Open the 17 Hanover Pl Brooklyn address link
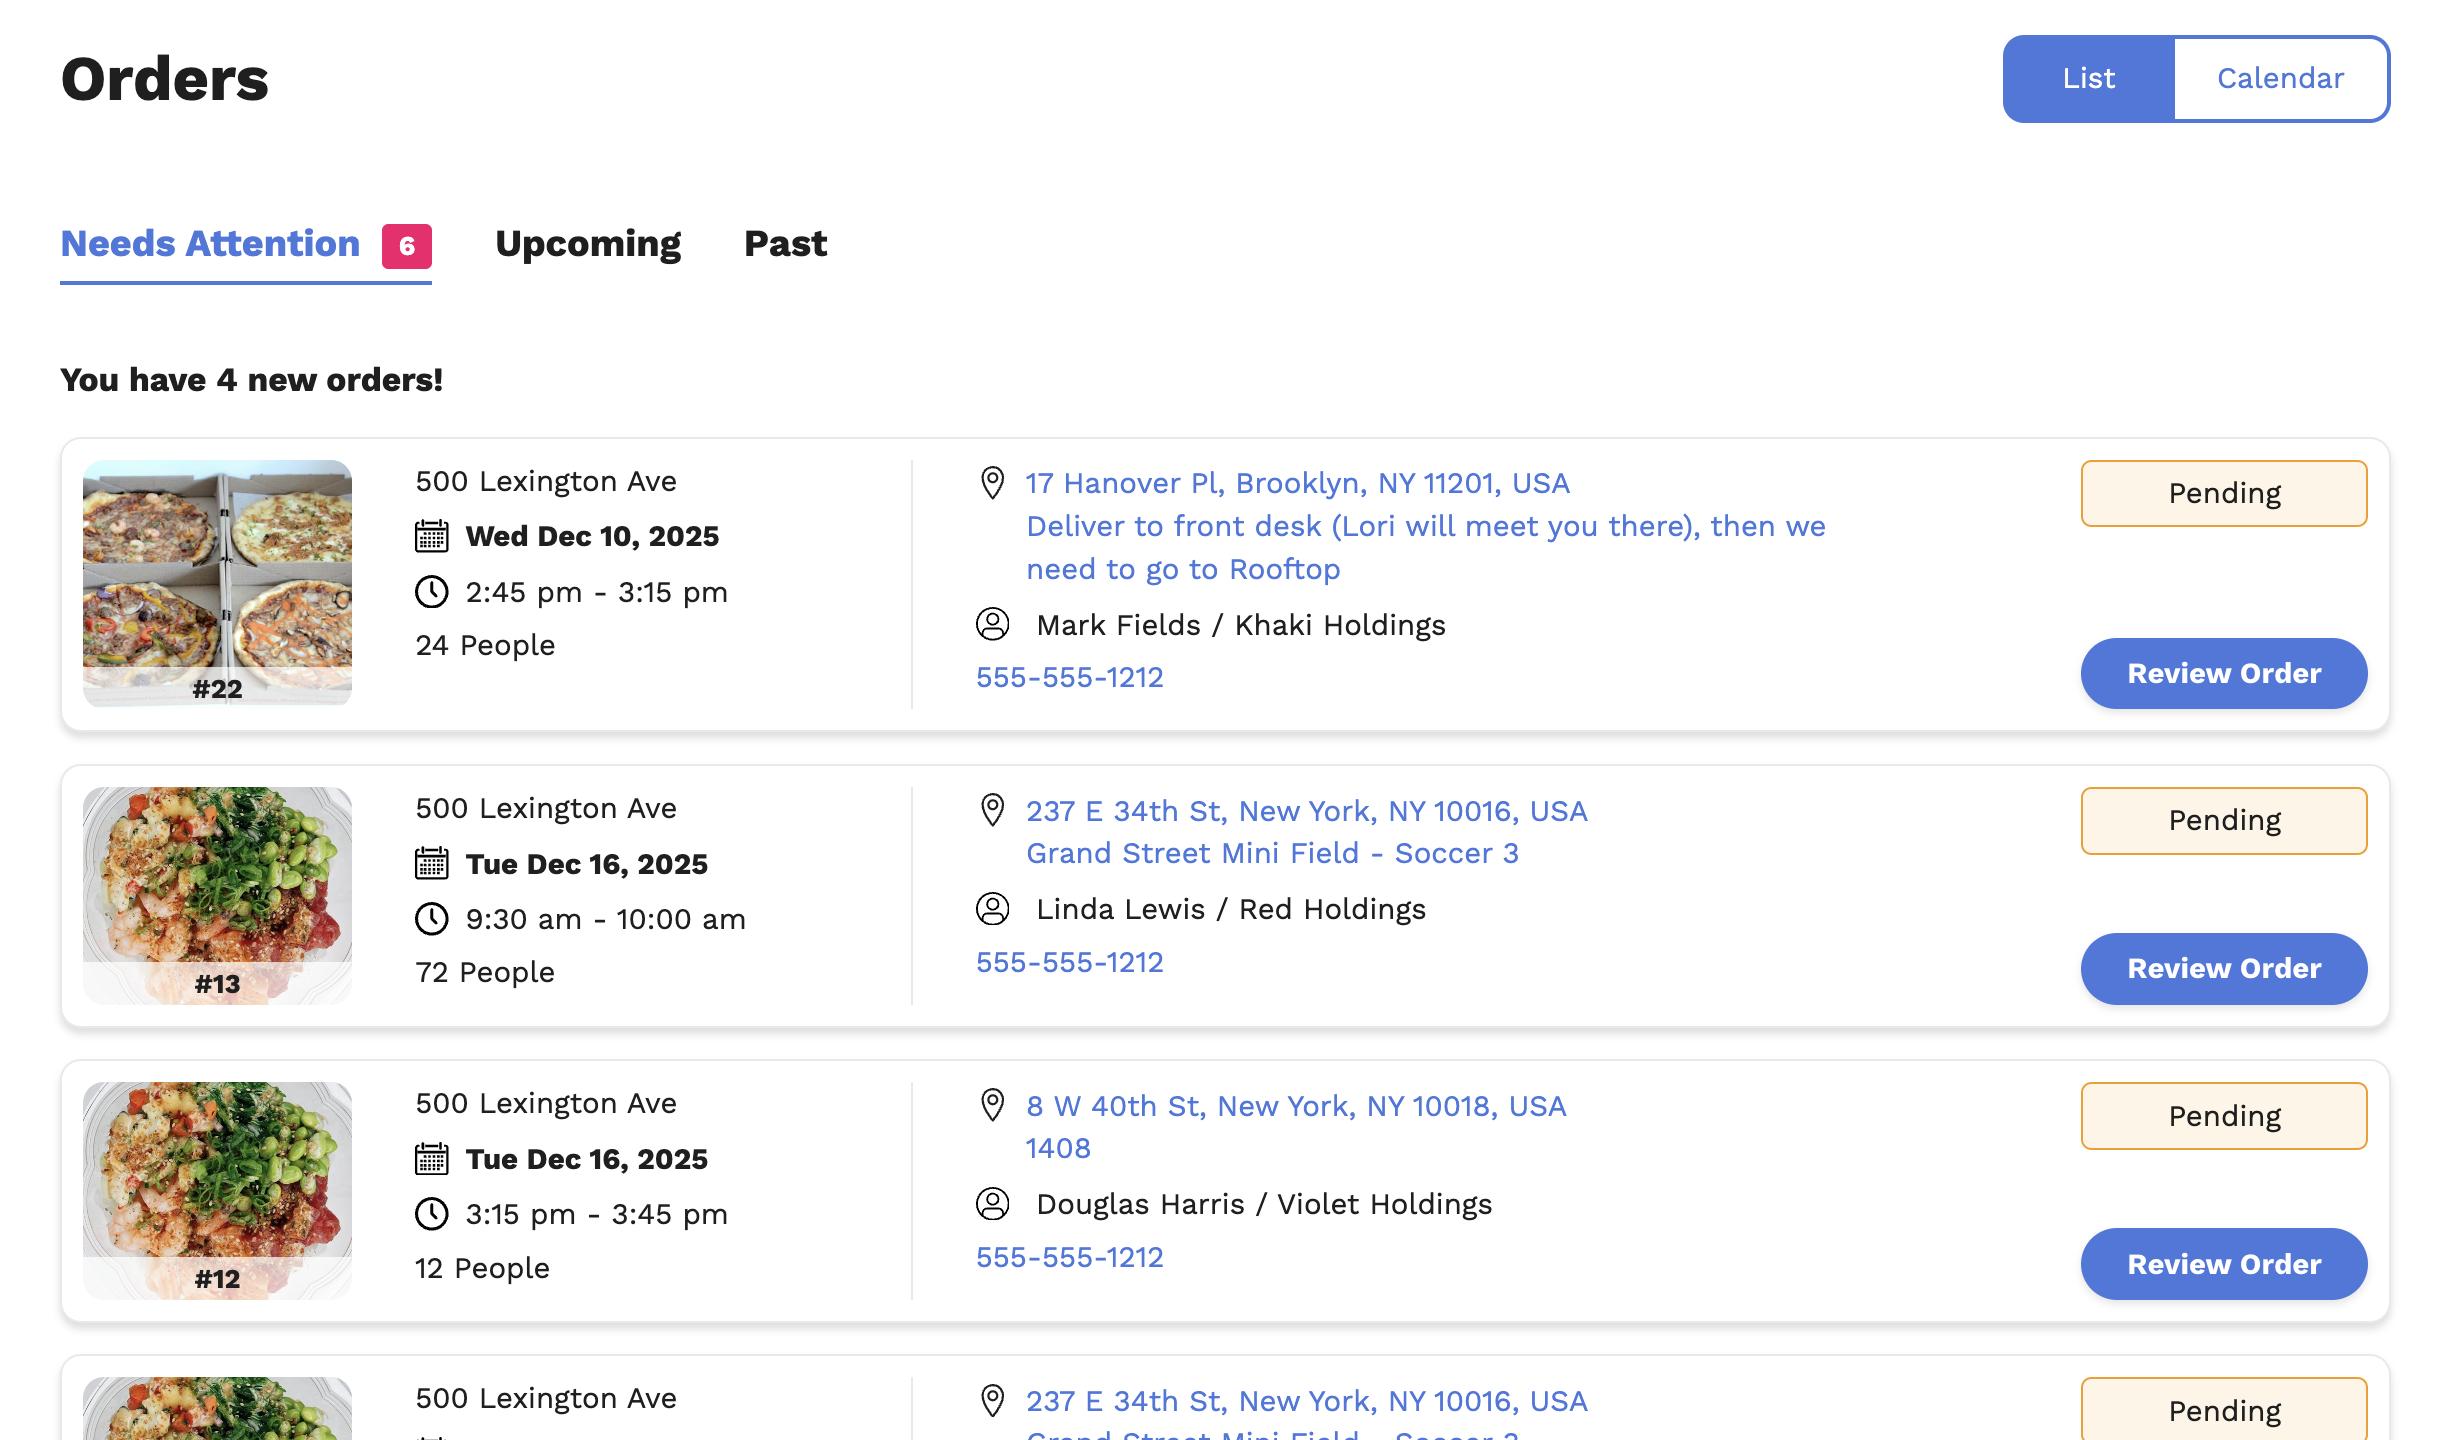 [x=1297, y=484]
